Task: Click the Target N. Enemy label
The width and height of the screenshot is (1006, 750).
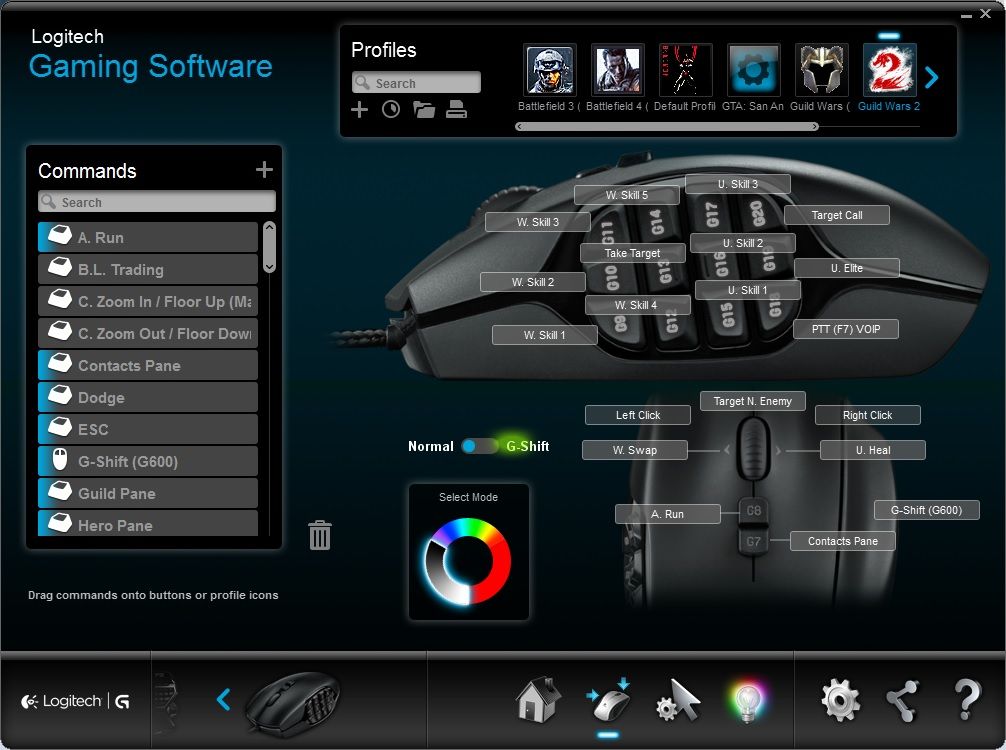Action: click(x=753, y=401)
